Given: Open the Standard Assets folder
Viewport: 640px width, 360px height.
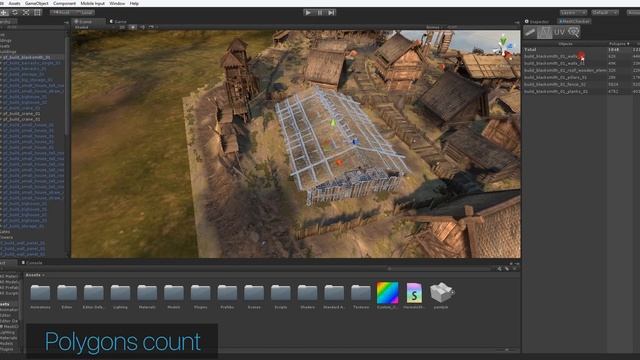Looking at the screenshot, I should click(x=334, y=296).
